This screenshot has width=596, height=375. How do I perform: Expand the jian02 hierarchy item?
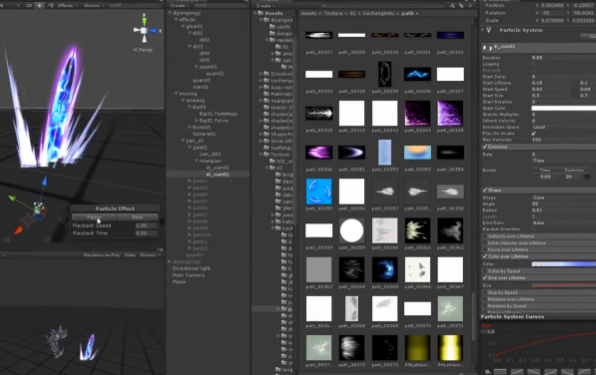click(189, 181)
